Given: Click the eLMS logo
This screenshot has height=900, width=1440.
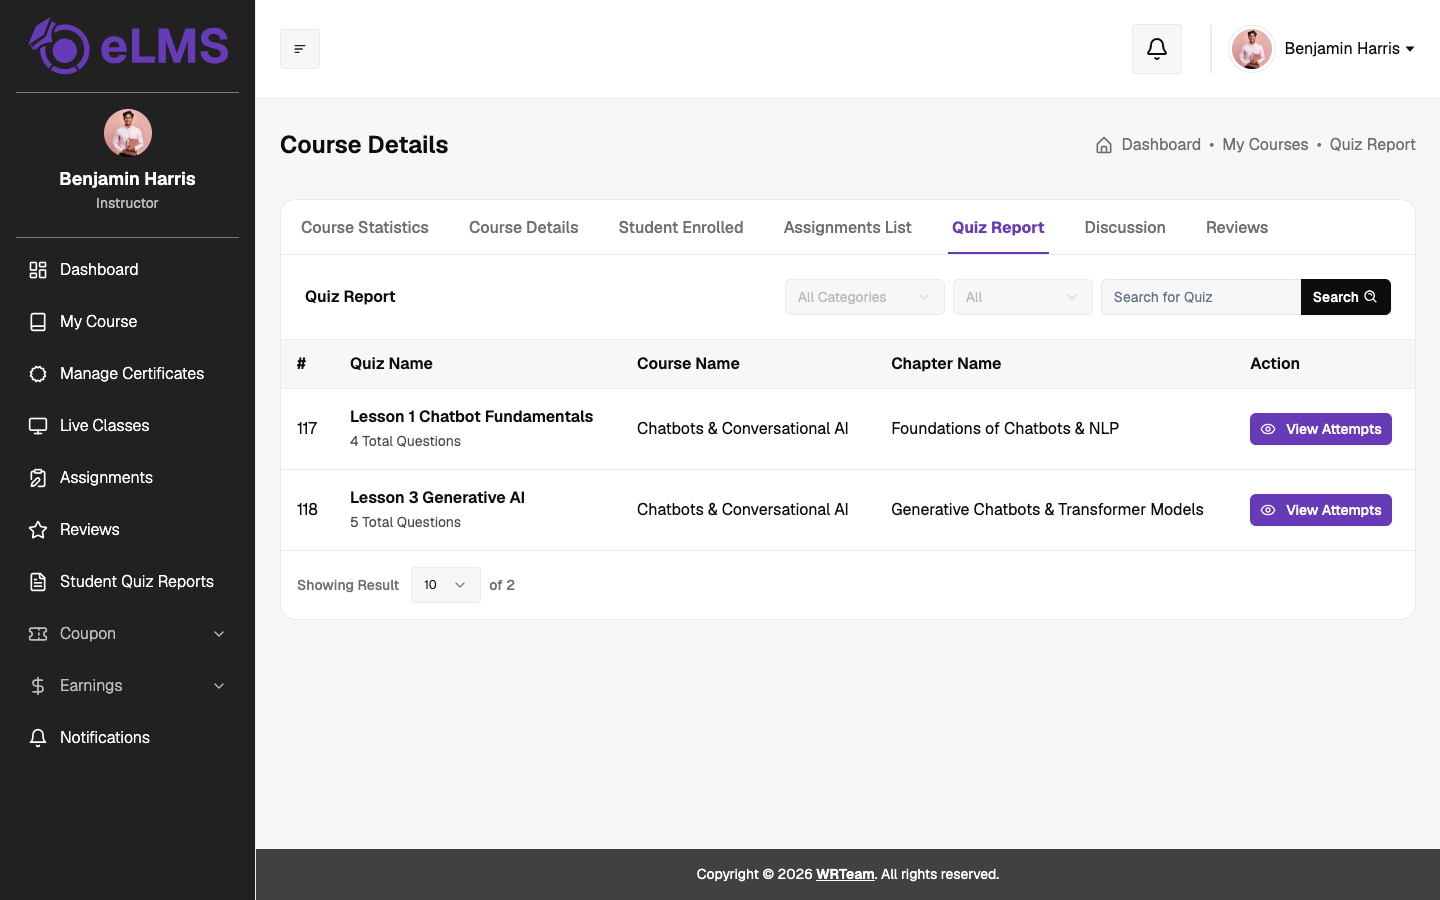Looking at the screenshot, I should [128, 46].
